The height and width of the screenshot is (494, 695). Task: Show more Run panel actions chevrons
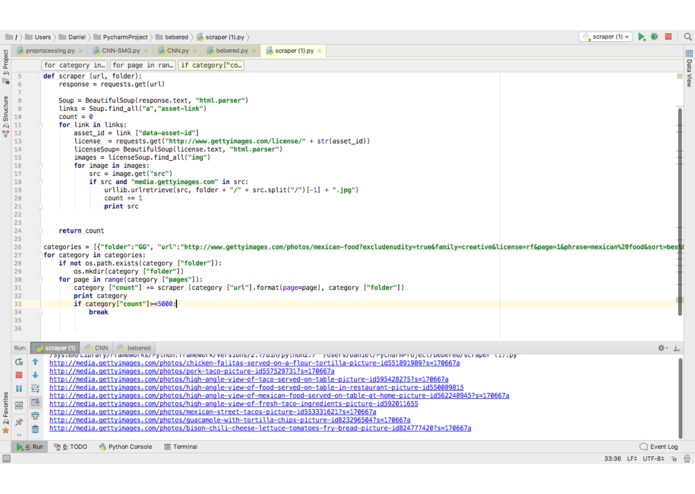pyautogui.click(x=19, y=435)
